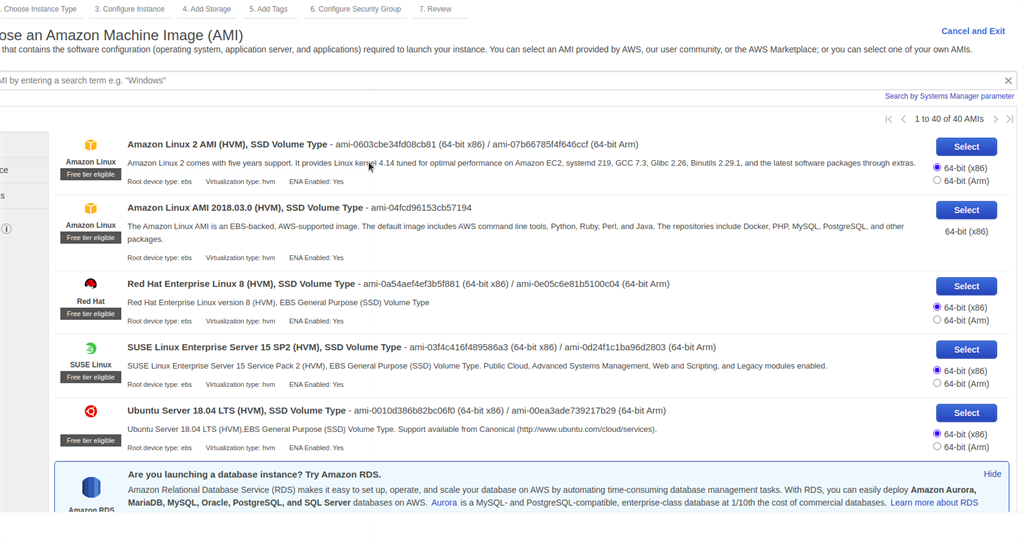Choose 64-bit (x86) for Ubuntu Server 18.04
Image resolution: width=1024 pixels, height=544 pixels.
(x=937, y=434)
